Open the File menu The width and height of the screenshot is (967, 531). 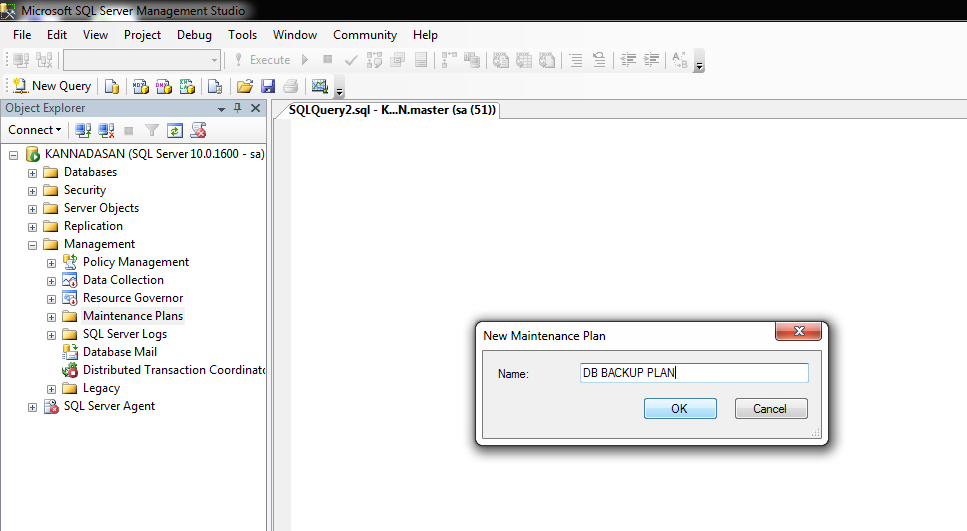click(22, 35)
